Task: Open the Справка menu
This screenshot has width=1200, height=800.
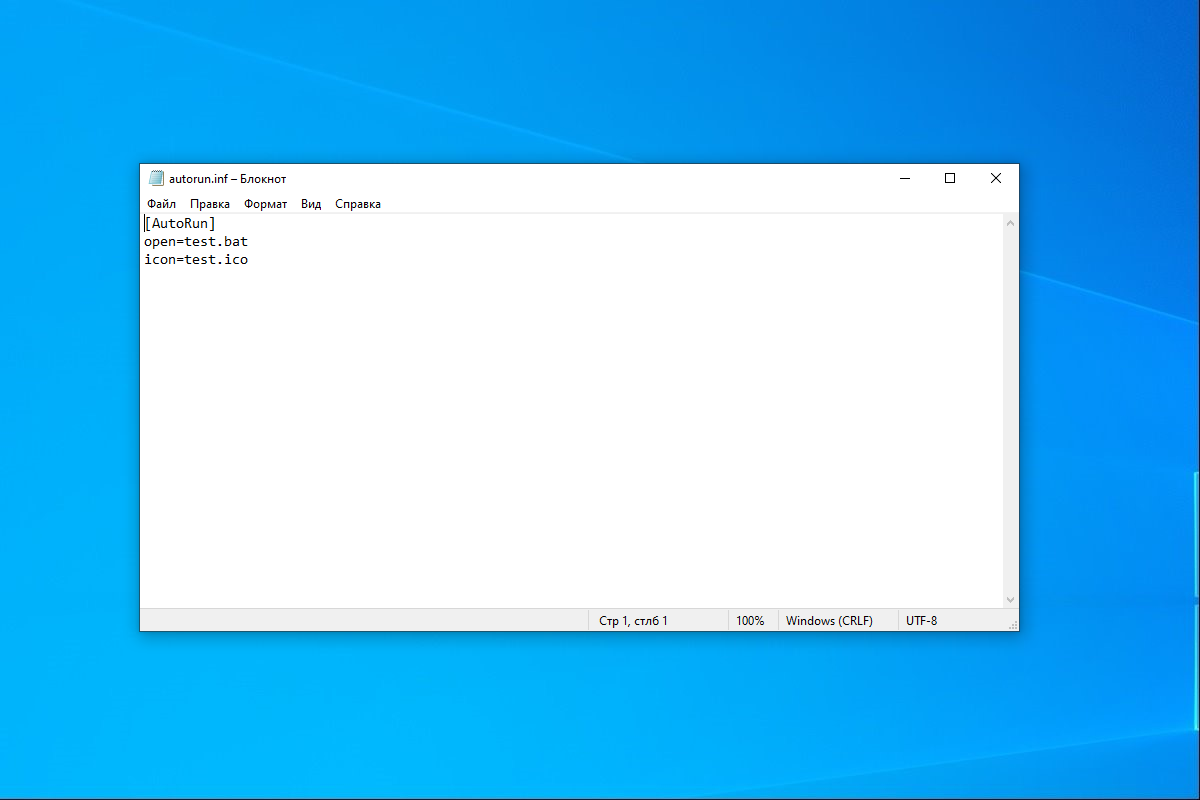Action: pyautogui.click(x=358, y=204)
